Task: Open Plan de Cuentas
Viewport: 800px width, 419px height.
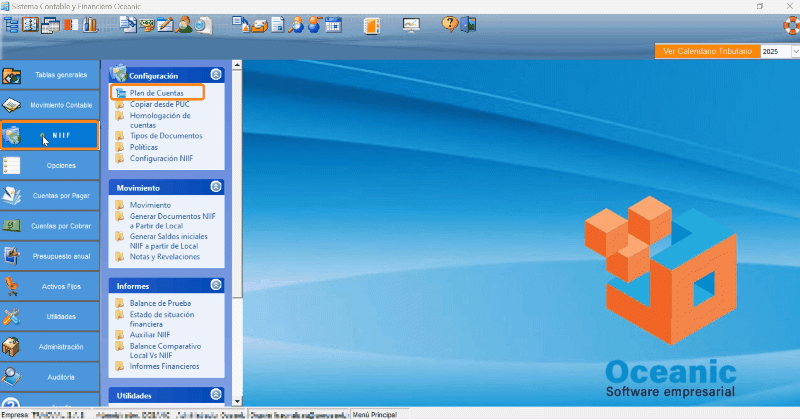Action: 157,93
